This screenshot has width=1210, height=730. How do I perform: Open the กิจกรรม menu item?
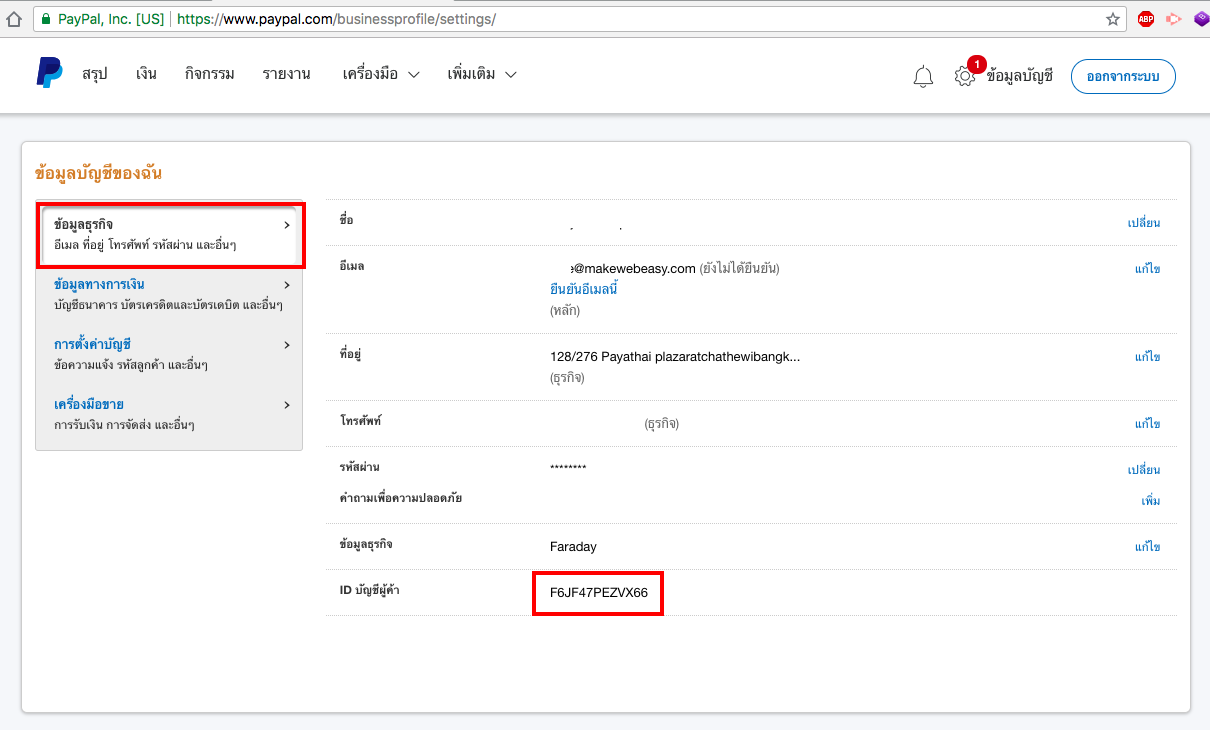pos(210,74)
